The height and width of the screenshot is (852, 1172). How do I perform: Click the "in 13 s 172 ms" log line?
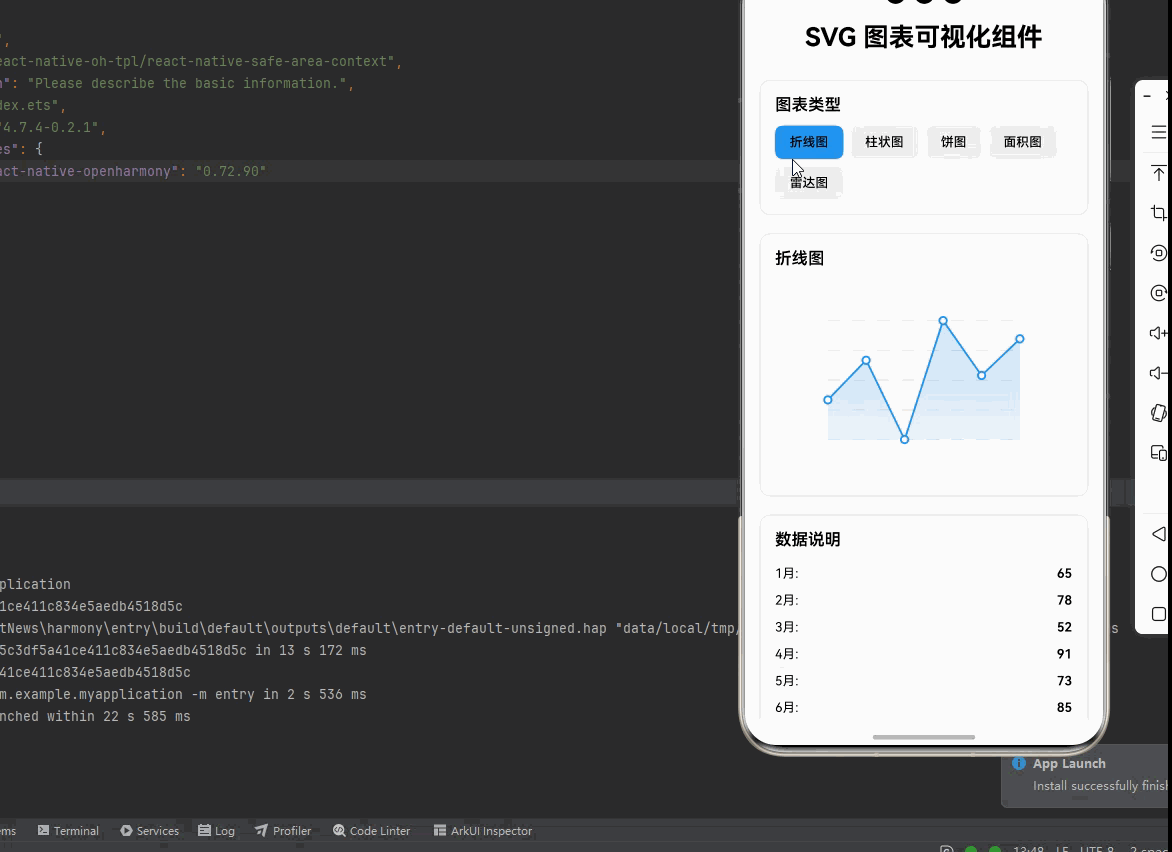pos(311,650)
